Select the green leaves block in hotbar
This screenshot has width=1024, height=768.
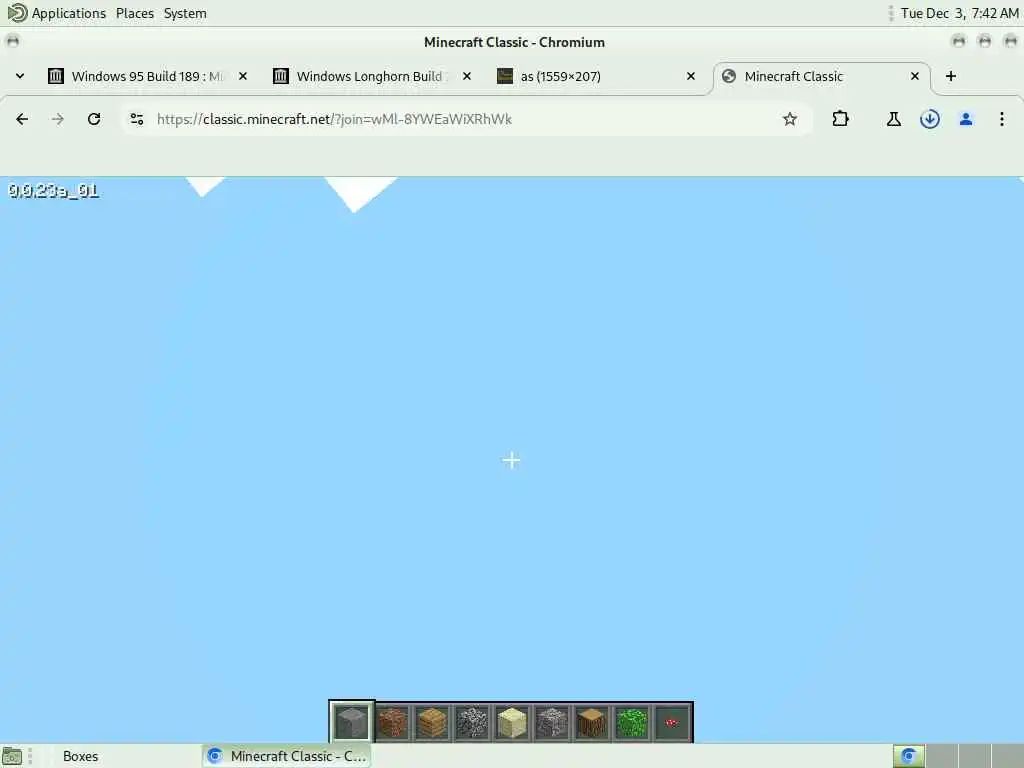pos(632,722)
